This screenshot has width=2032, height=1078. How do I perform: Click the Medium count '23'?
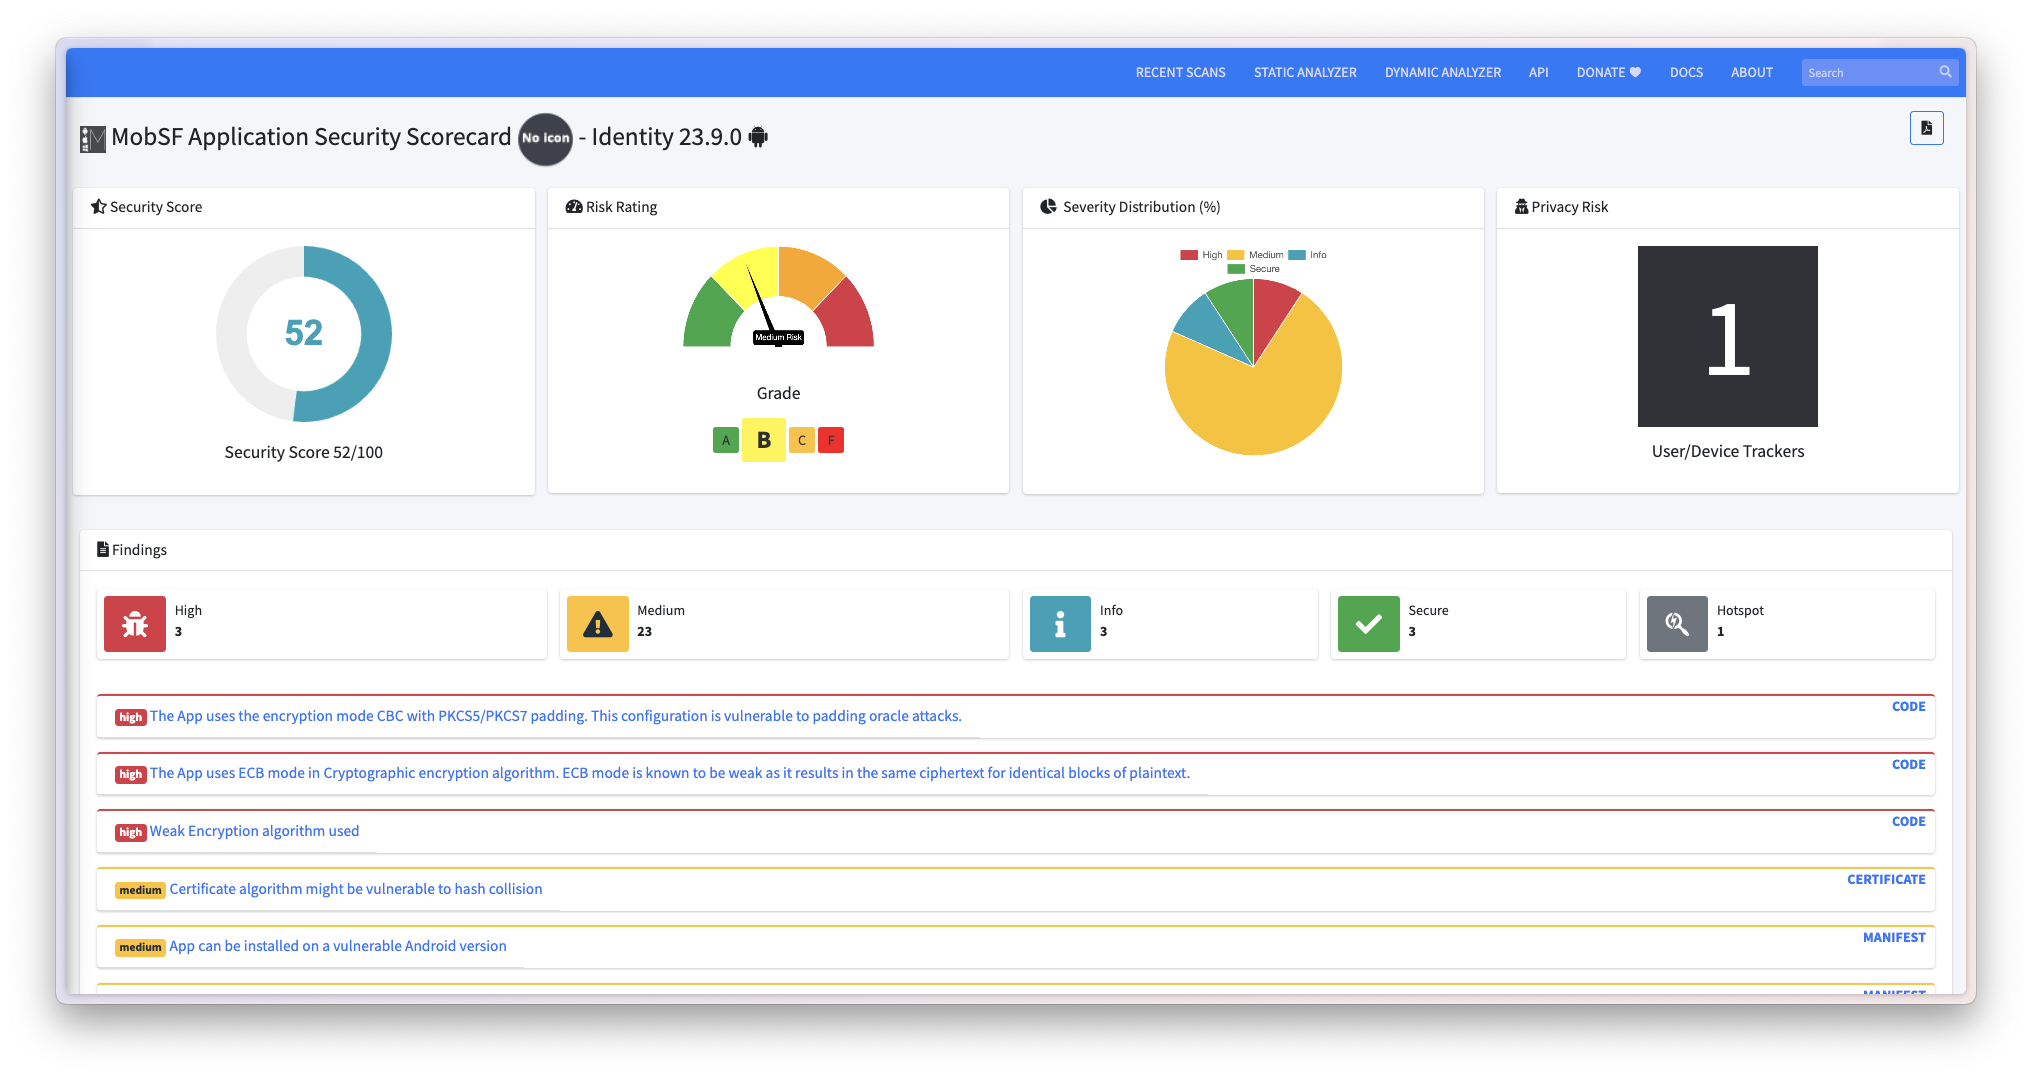(644, 632)
